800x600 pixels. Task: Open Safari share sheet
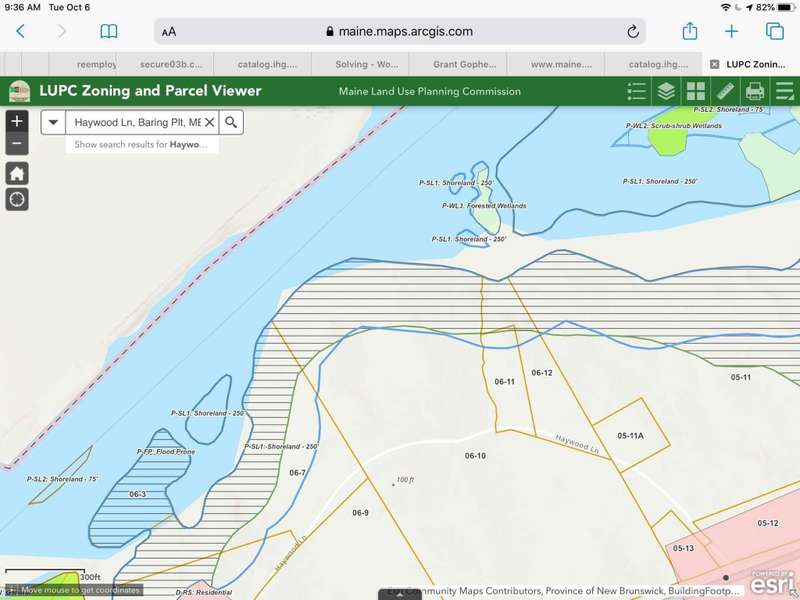coord(689,31)
